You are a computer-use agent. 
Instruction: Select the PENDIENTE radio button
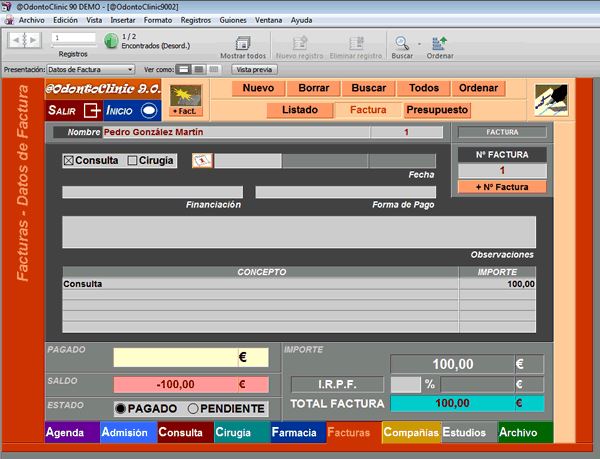coord(193,409)
